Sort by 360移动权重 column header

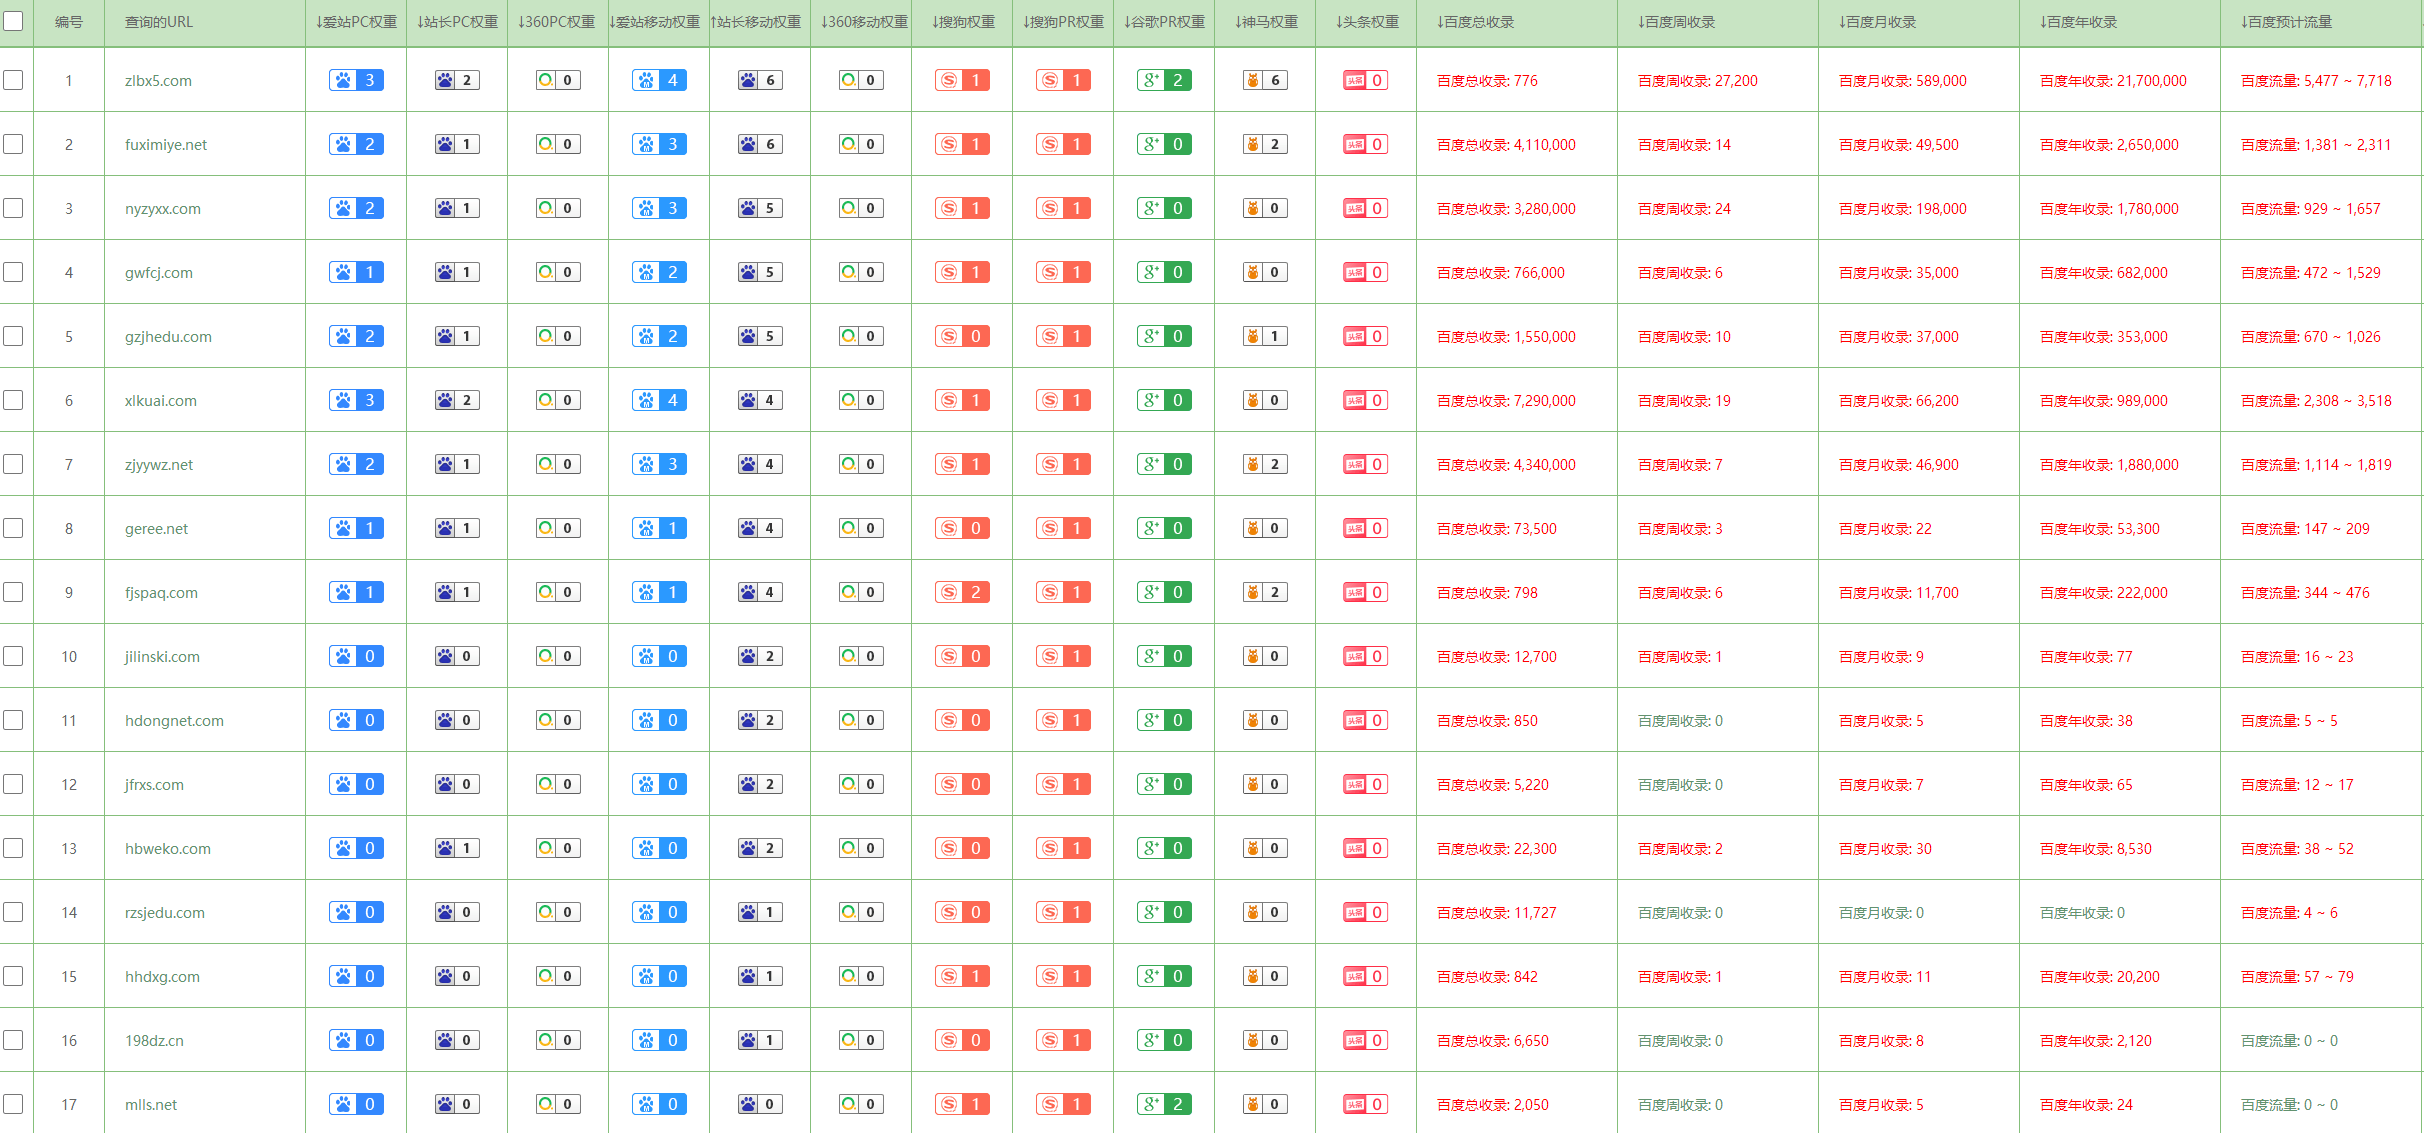click(x=864, y=22)
